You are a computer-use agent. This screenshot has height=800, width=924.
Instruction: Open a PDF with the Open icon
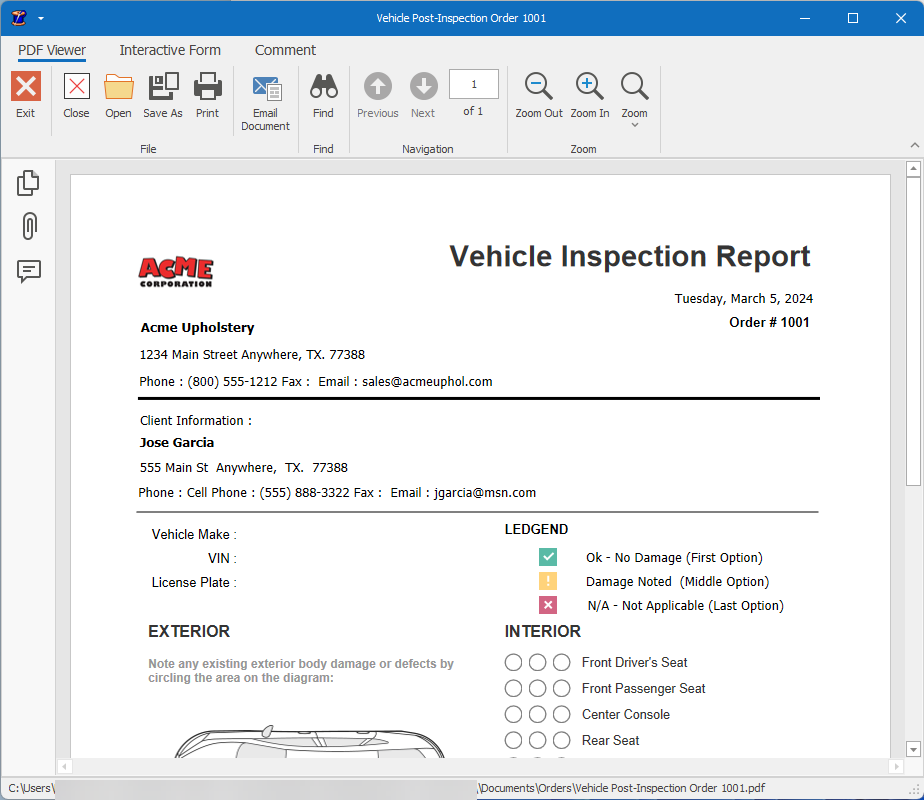point(118,96)
